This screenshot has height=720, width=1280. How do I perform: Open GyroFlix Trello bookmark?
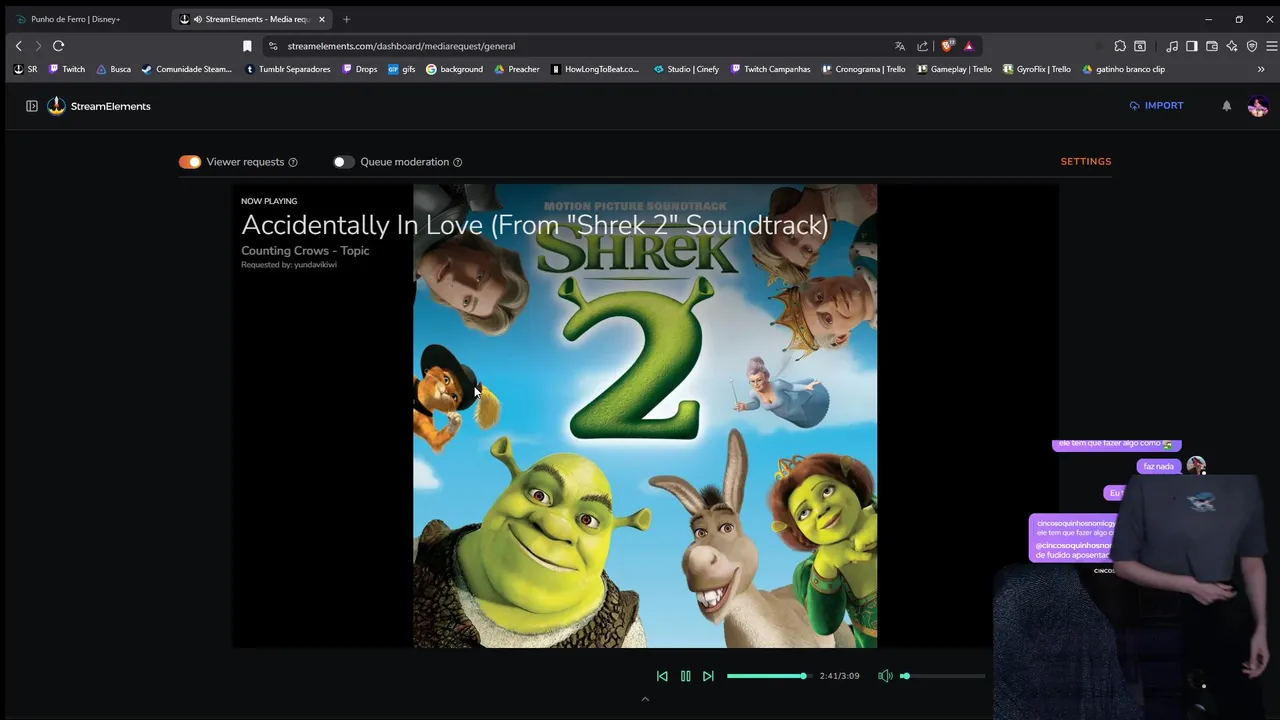(1037, 69)
